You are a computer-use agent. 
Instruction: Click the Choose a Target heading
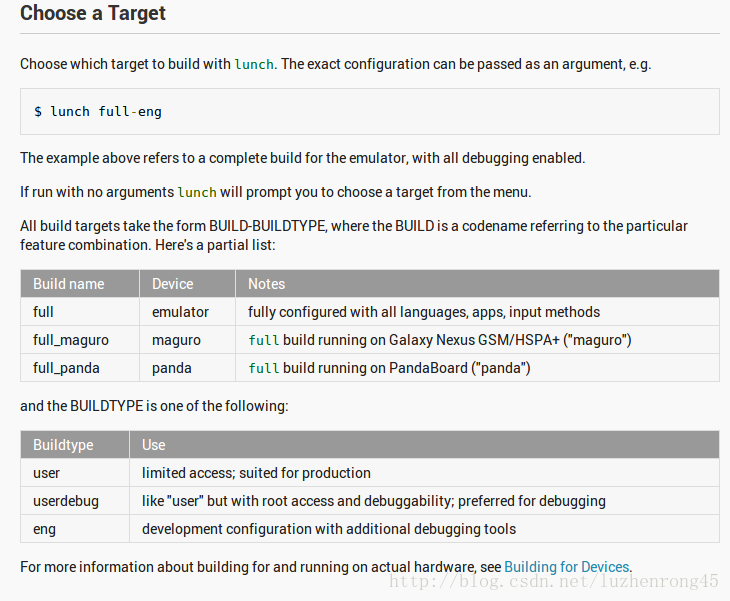93,13
